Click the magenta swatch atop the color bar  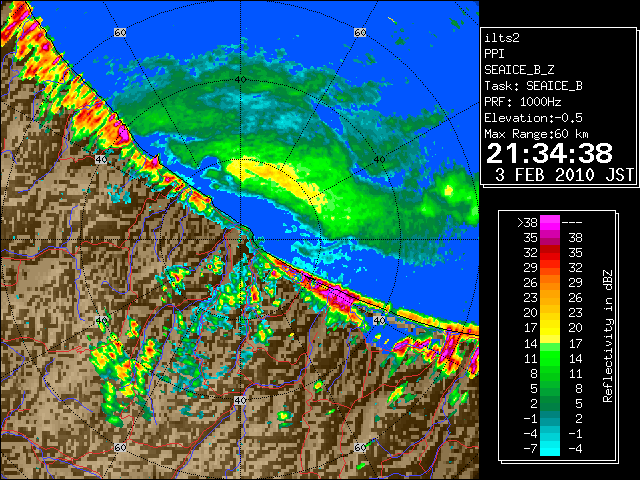tap(550, 223)
